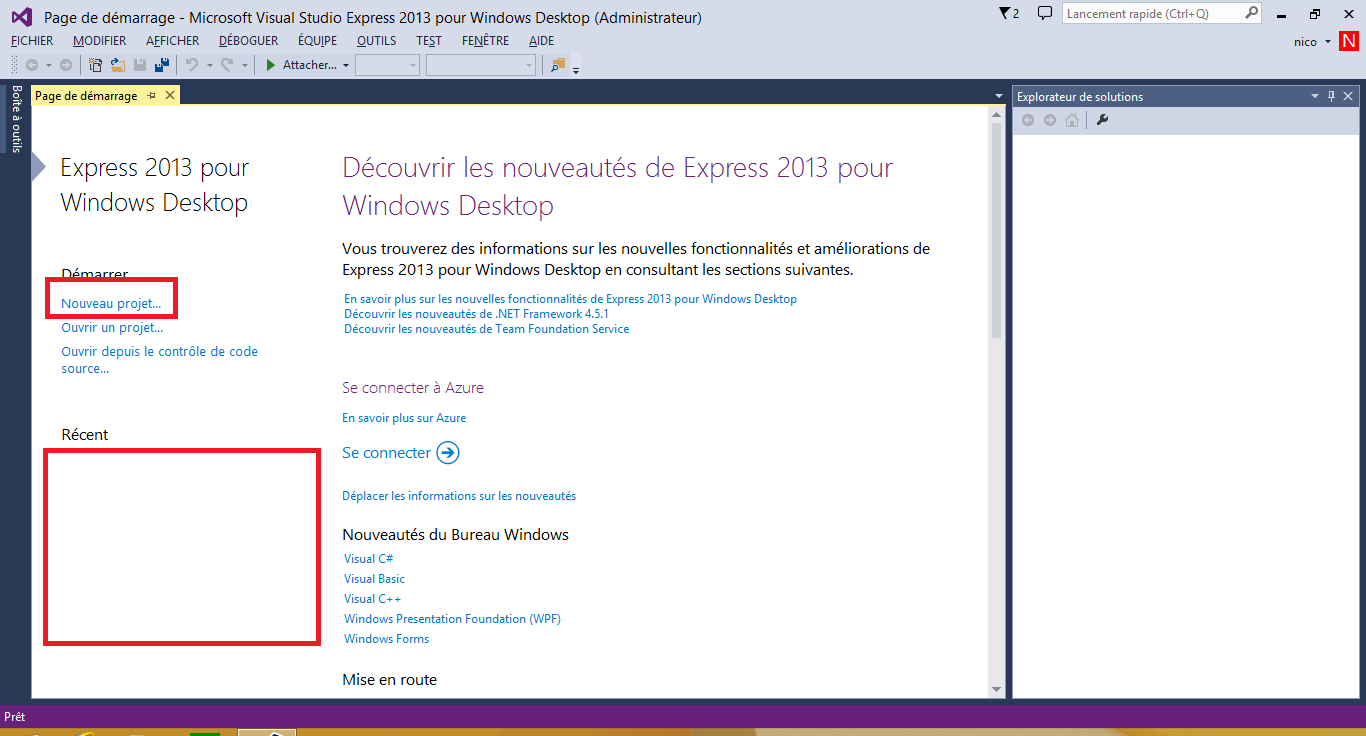Click the Open File toolbar icon
The image size is (1366, 736).
[117, 65]
